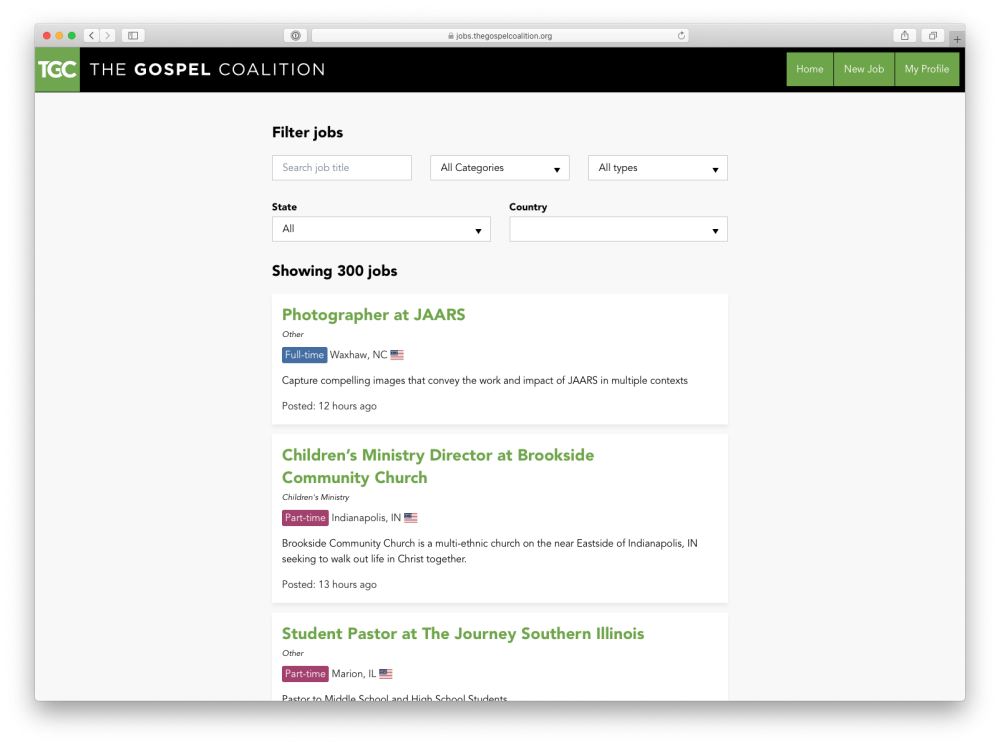
Task: Open the show all tabs icon
Action: [x=932, y=34]
